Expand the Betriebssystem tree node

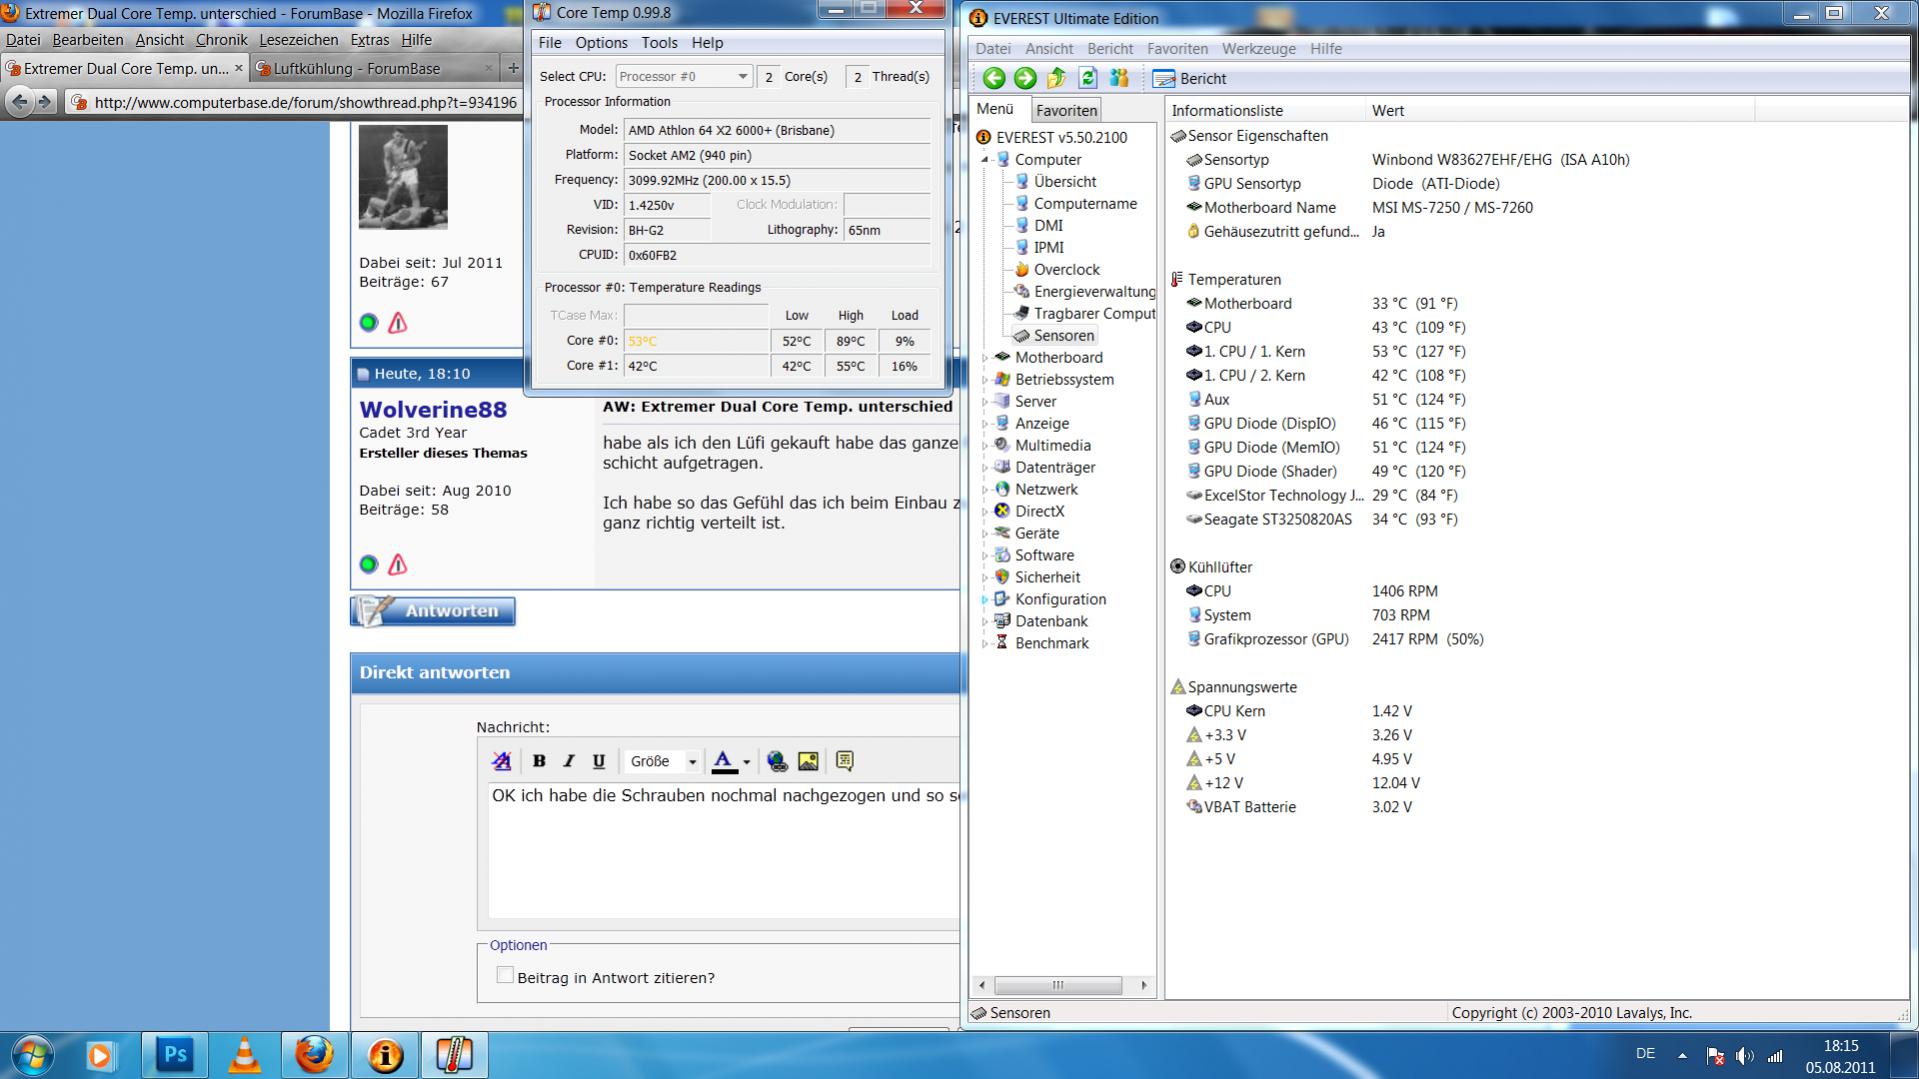[x=985, y=379]
